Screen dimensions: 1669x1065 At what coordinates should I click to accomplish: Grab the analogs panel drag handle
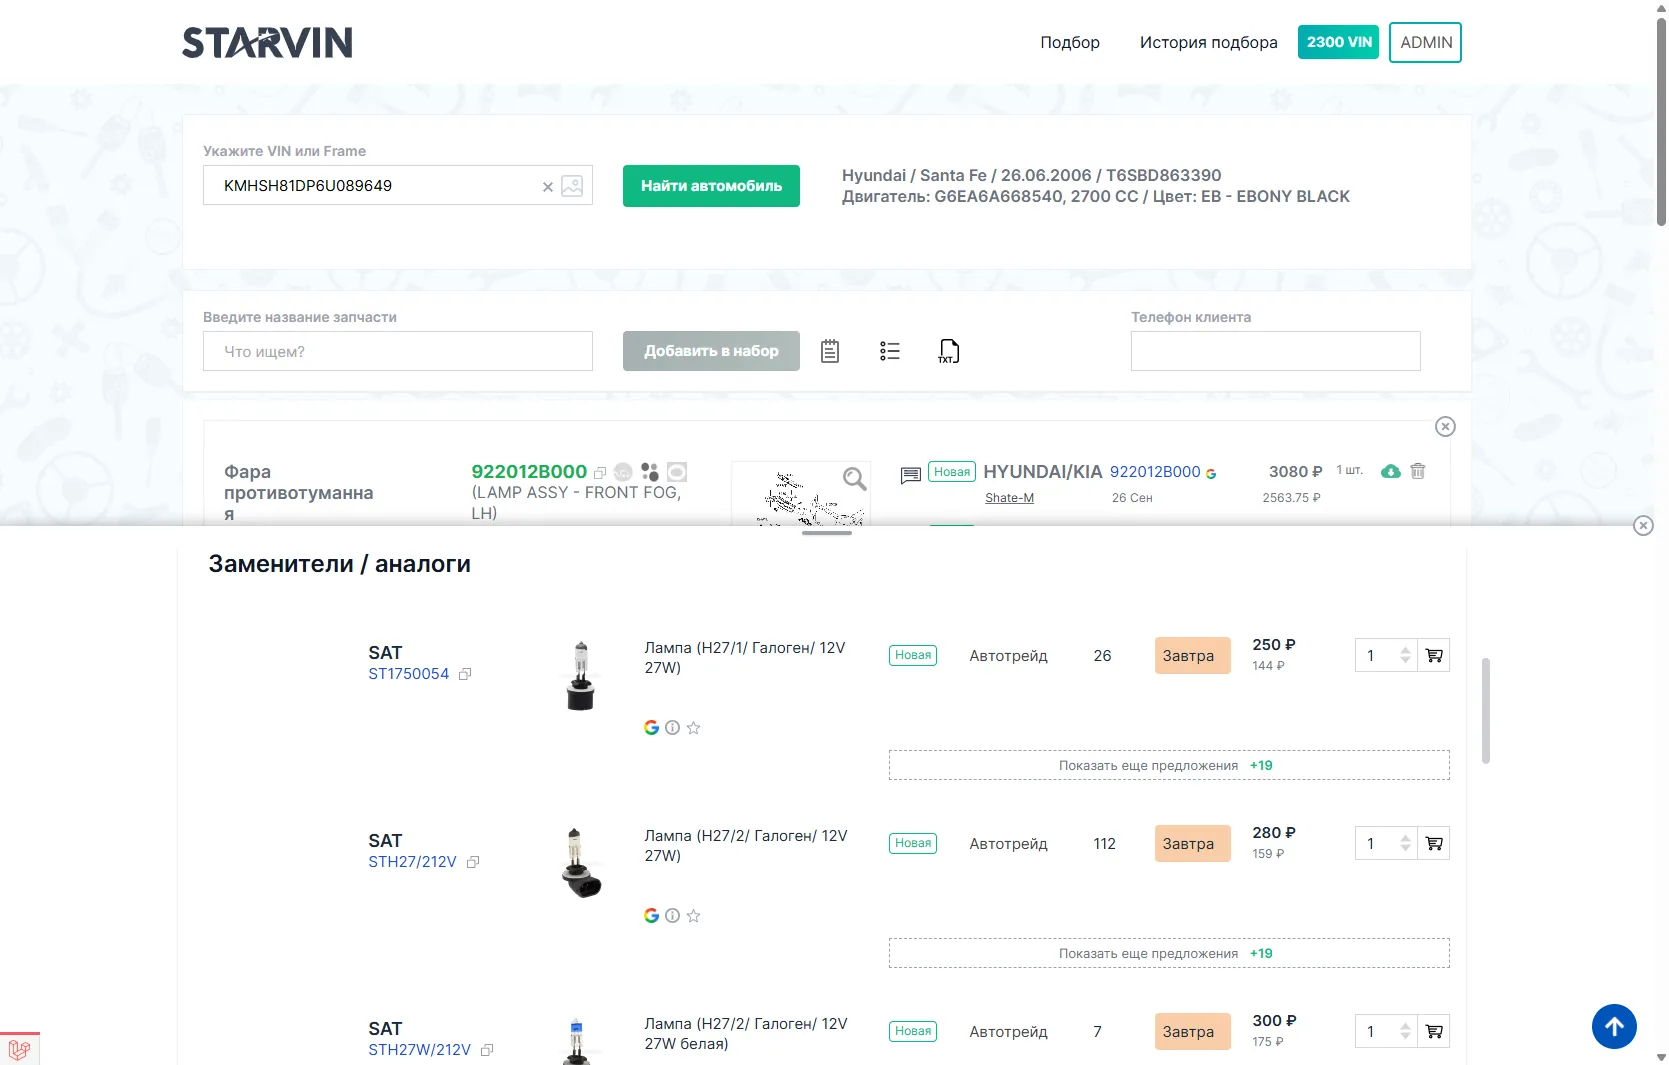point(827,533)
